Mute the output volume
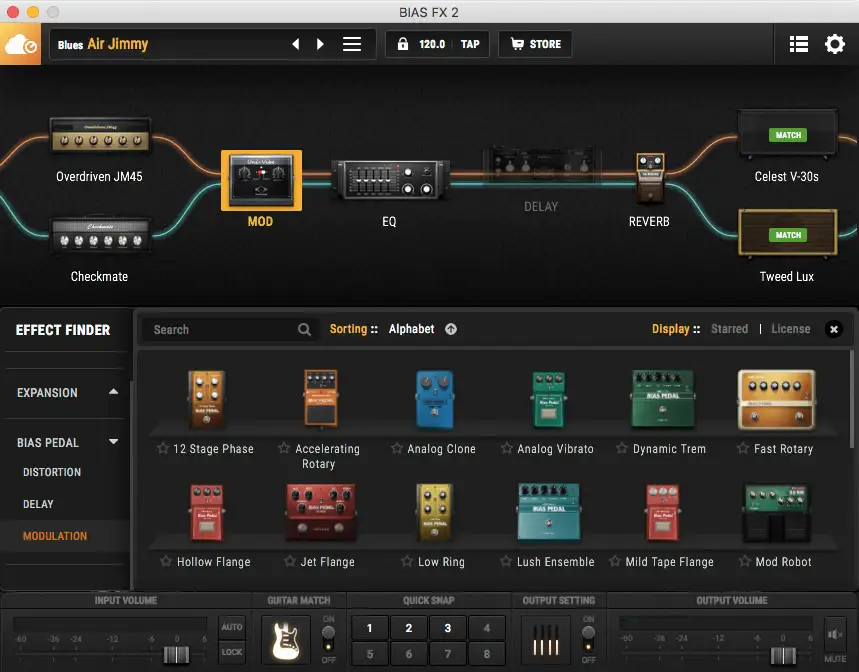The height and width of the screenshot is (672, 859). pyautogui.click(x=834, y=638)
